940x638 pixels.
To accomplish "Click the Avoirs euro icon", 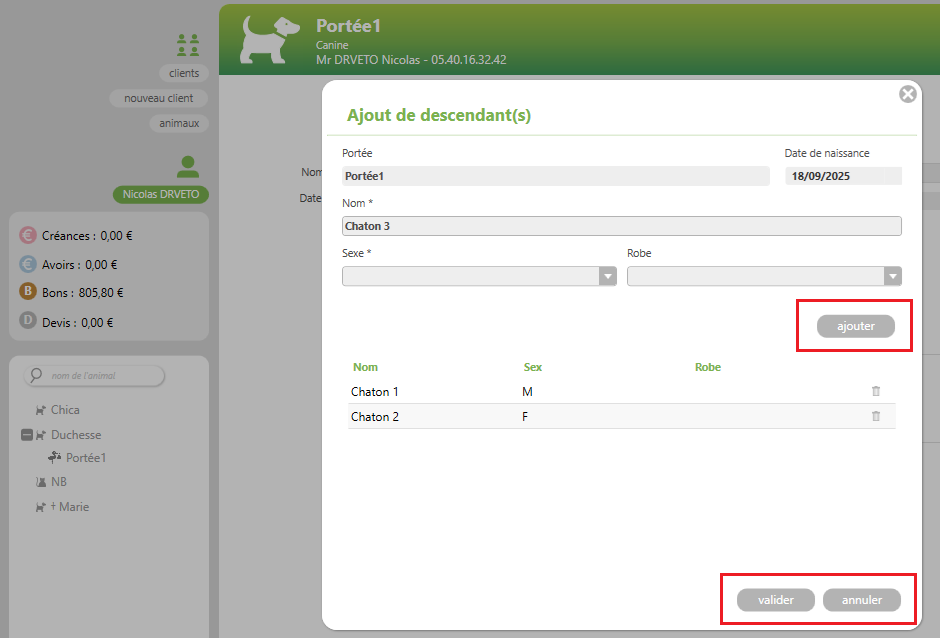I will point(28,265).
